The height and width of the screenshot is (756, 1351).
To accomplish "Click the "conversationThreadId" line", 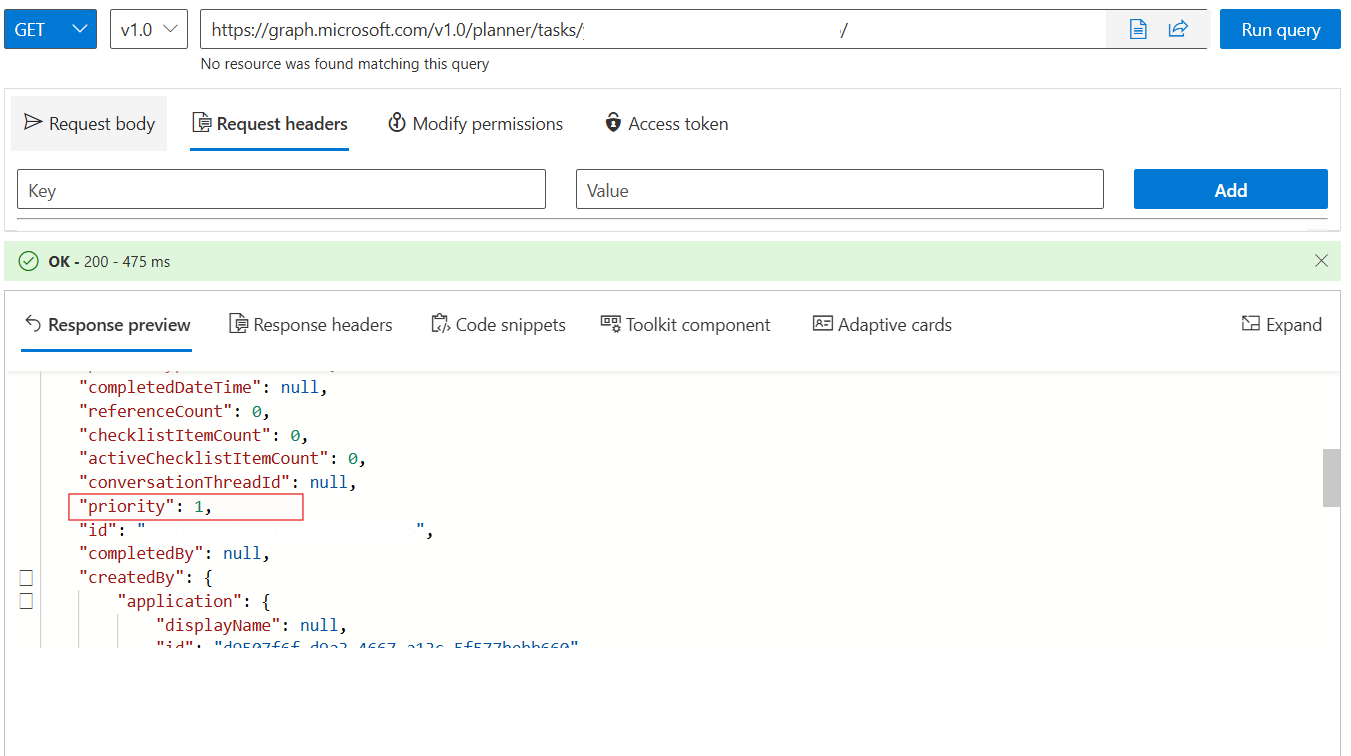I will (218, 482).
